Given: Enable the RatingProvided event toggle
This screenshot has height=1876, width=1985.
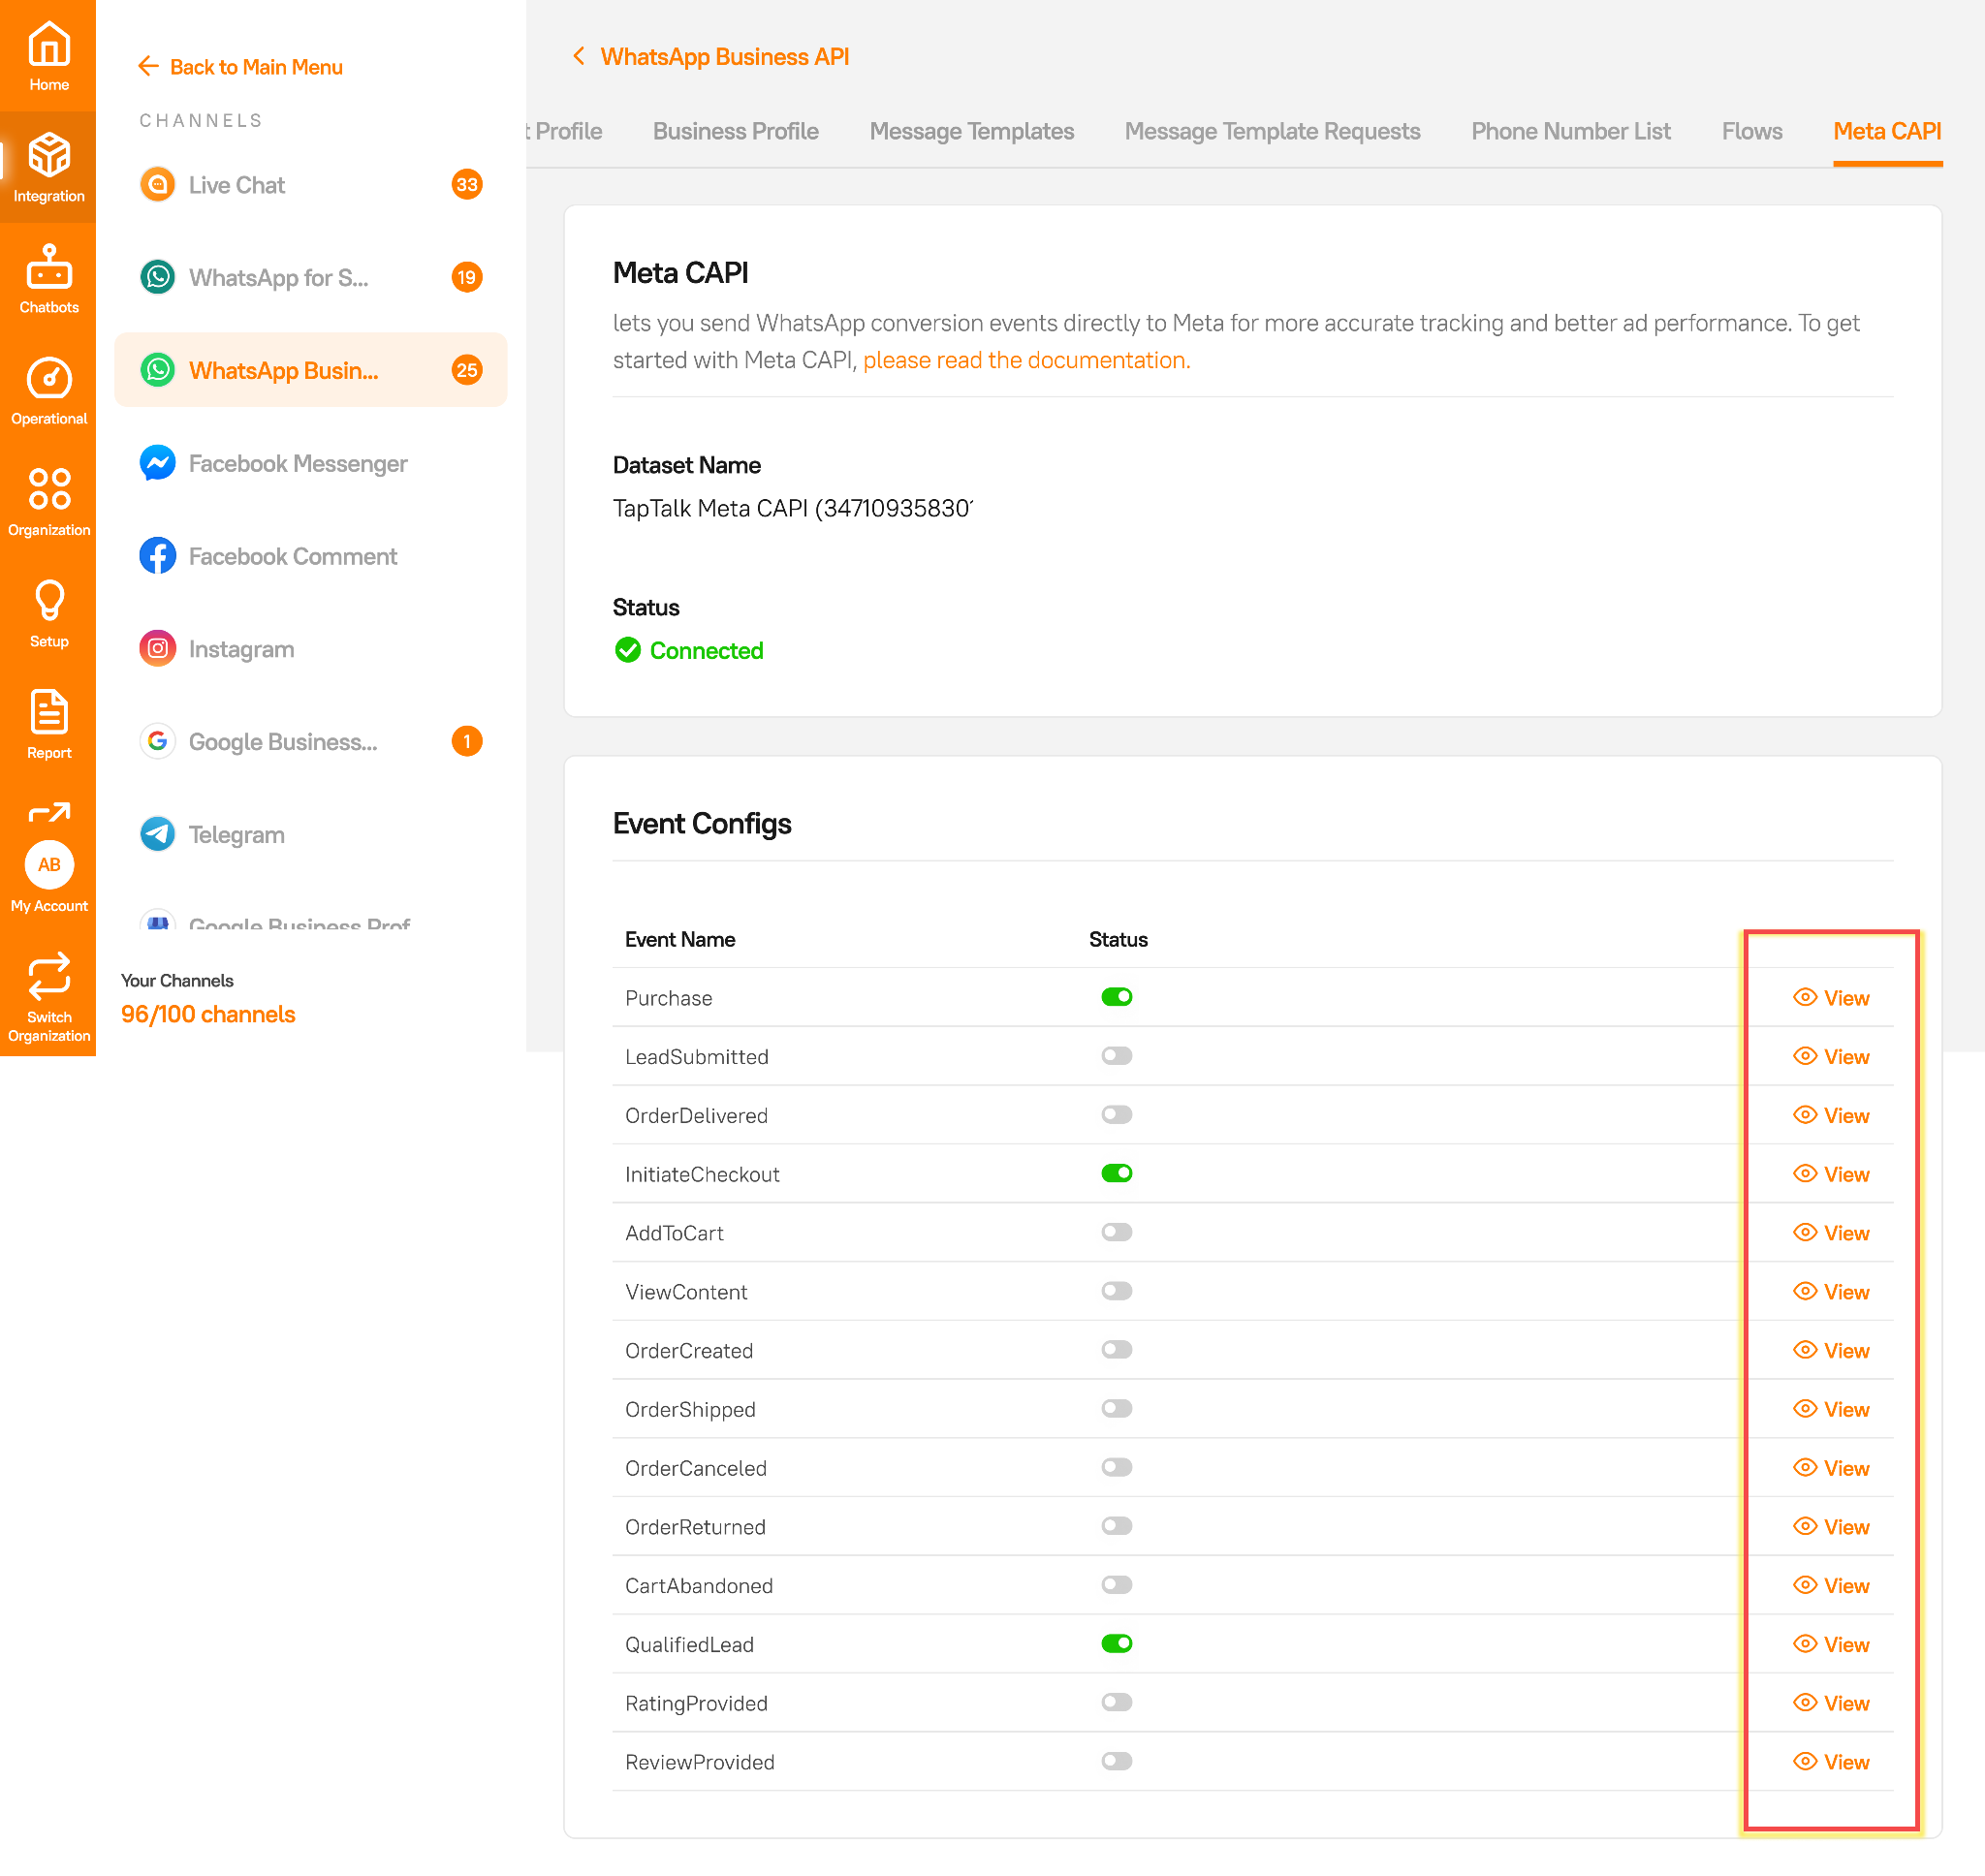Looking at the screenshot, I should point(1117,1703).
